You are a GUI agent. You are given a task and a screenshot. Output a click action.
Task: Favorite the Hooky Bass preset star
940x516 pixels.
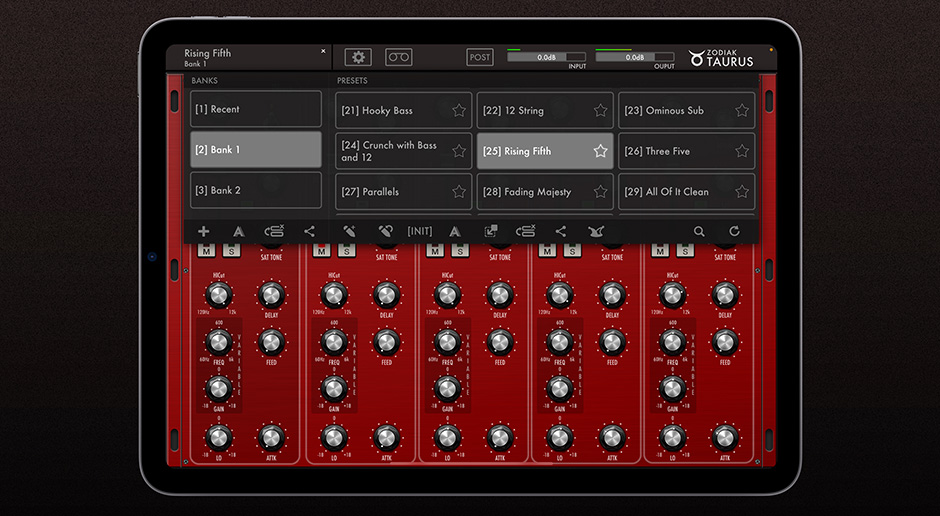click(459, 111)
